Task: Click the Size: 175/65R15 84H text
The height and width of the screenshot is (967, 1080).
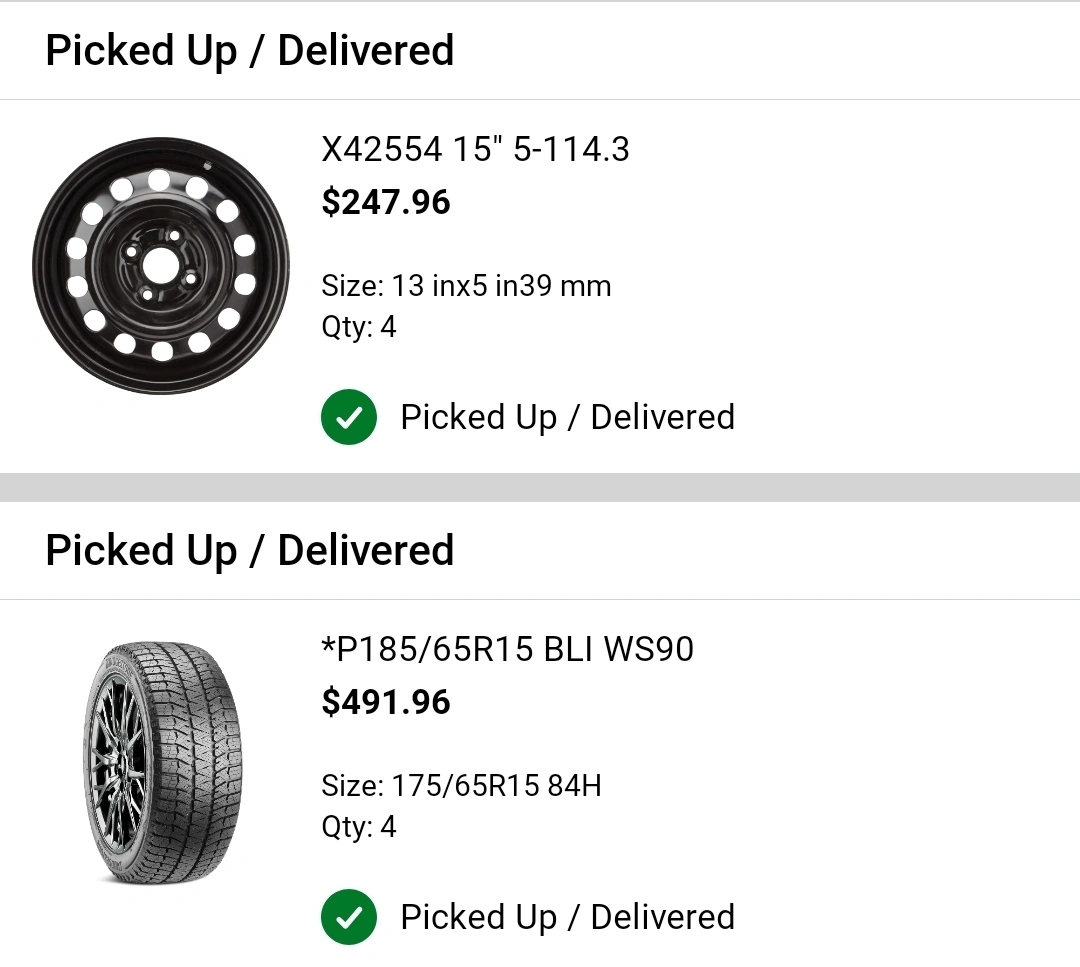Action: 461,787
